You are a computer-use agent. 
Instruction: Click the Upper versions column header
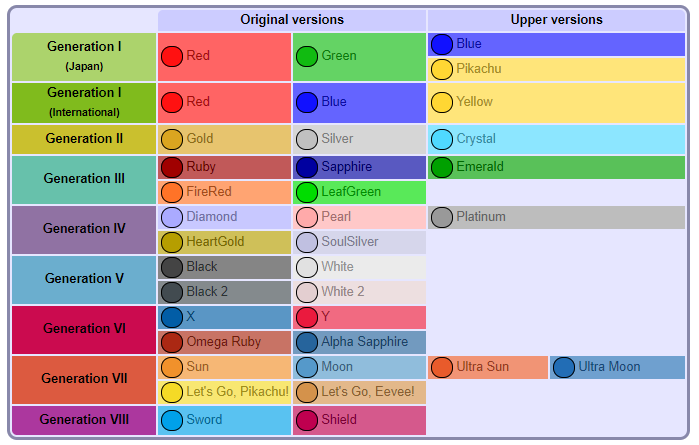[x=556, y=20]
